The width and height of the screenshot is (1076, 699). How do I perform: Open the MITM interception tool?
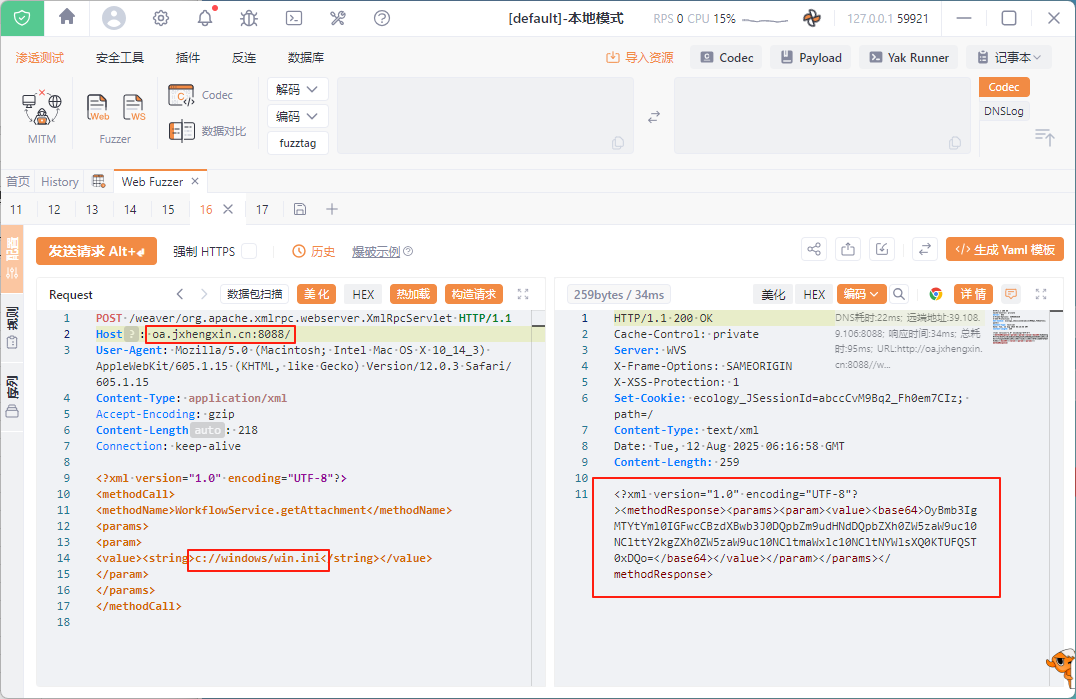[42, 116]
